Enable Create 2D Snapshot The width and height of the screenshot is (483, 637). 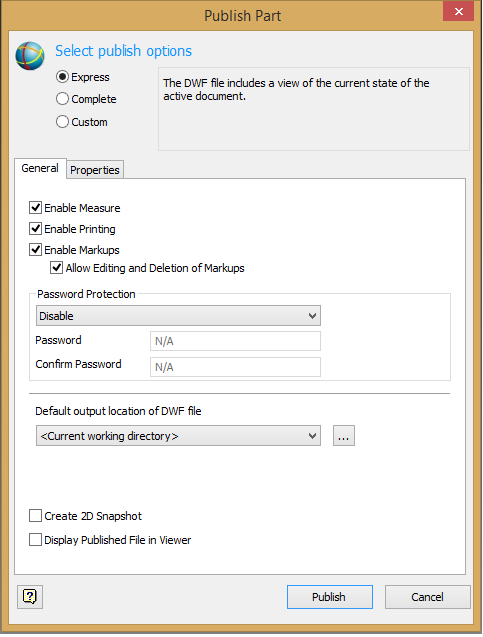click(35, 516)
